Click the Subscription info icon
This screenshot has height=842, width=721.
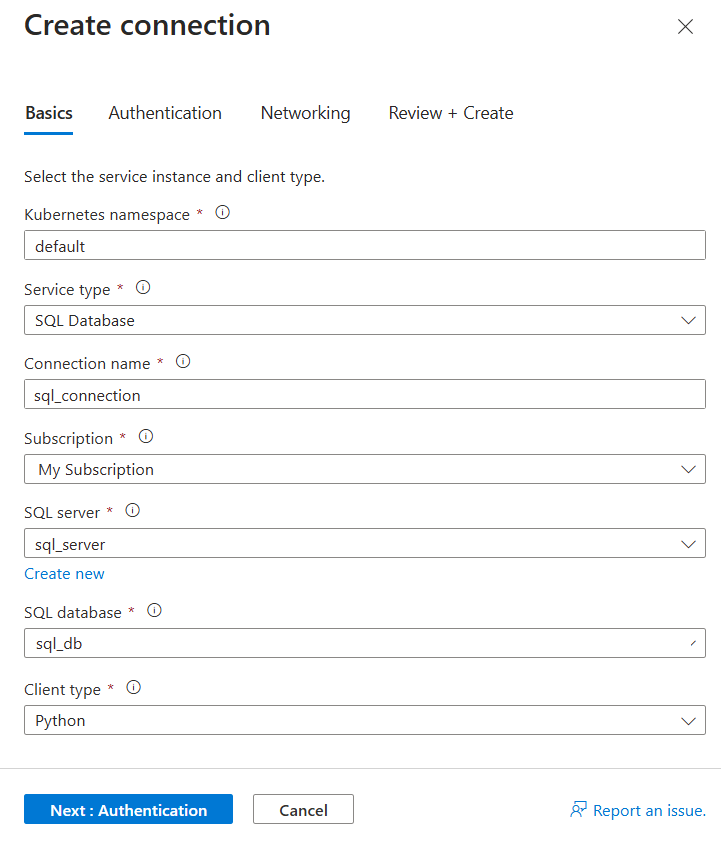pyautogui.click(x=146, y=436)
